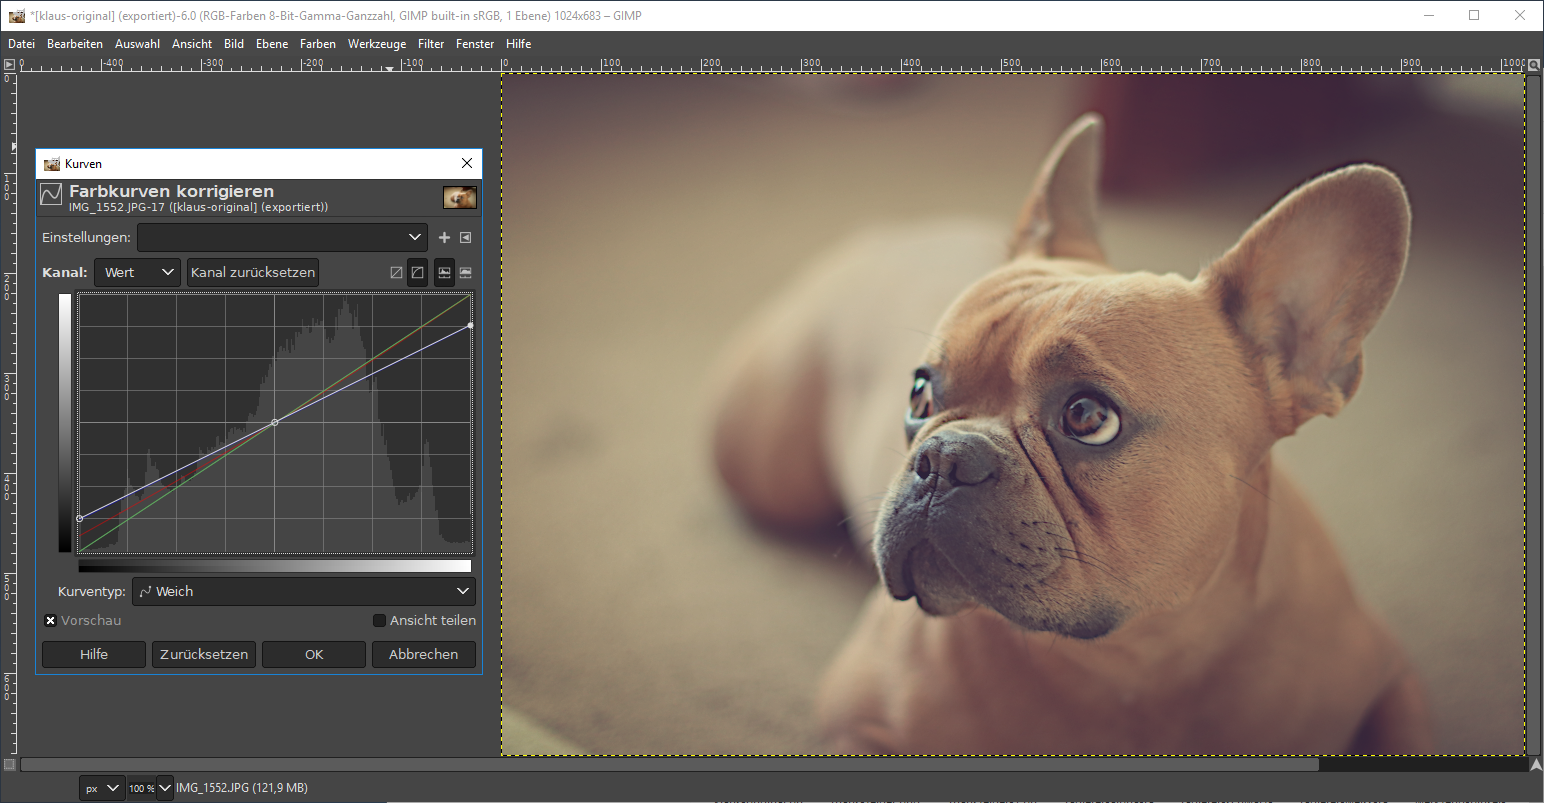Screen dimensions: 1544x803
Task: Click the middle control point on the curve
Action: coord(275,422)
